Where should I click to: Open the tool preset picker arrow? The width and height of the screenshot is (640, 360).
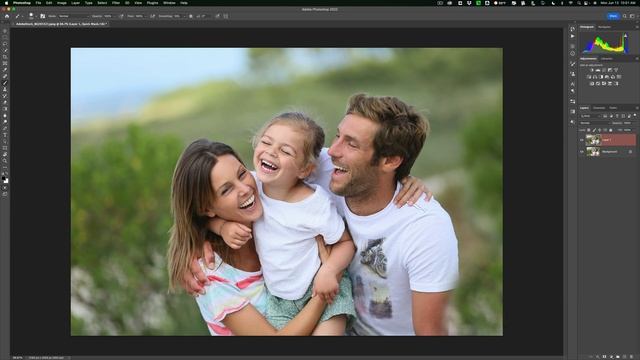tap(22, 16)
